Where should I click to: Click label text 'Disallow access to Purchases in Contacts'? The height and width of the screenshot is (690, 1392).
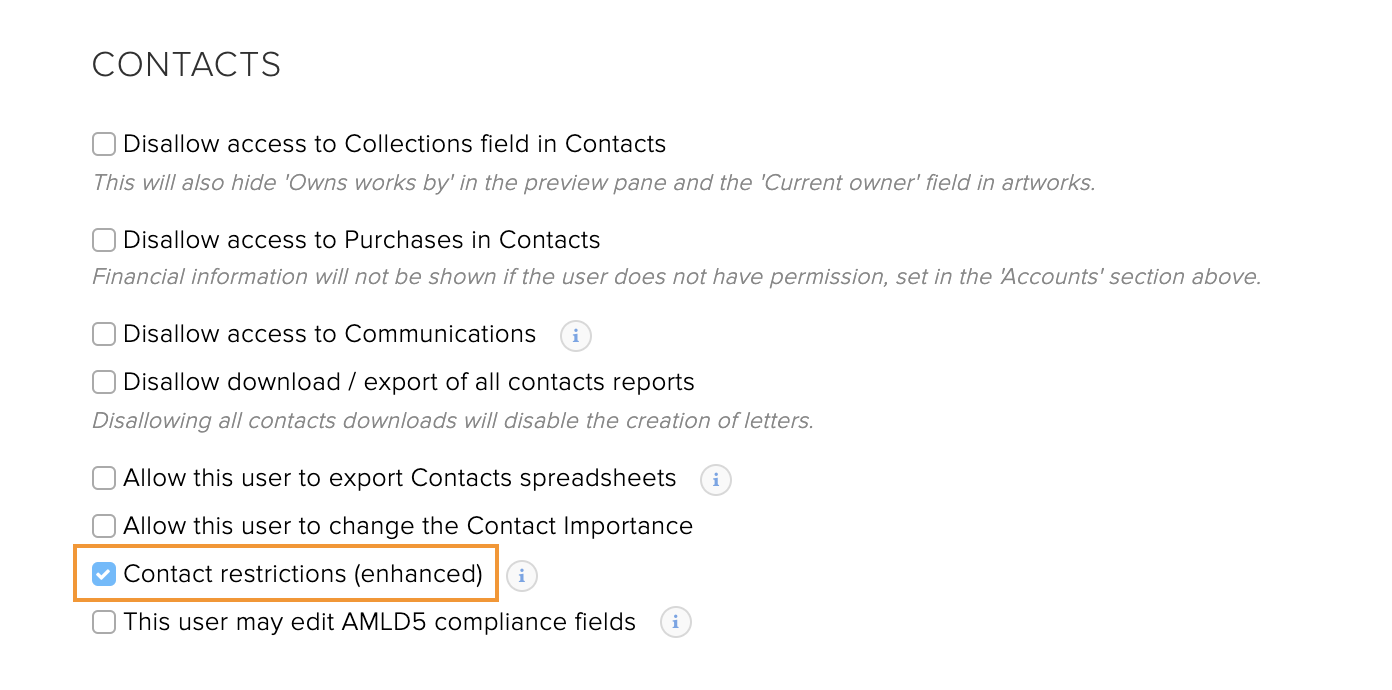coord(362,240)
